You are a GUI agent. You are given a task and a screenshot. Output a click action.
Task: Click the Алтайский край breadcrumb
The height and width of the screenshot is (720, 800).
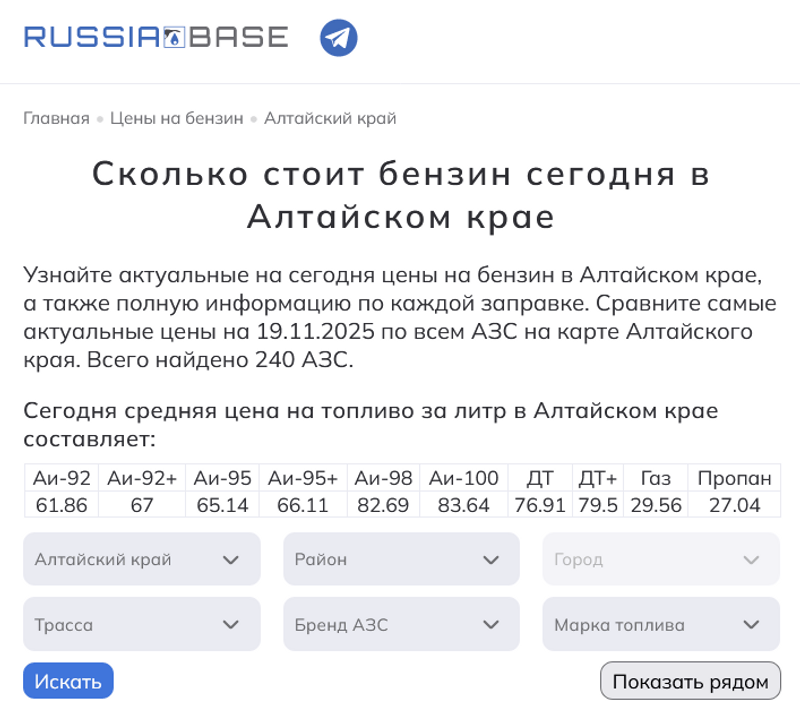click(x=330, y=118)
